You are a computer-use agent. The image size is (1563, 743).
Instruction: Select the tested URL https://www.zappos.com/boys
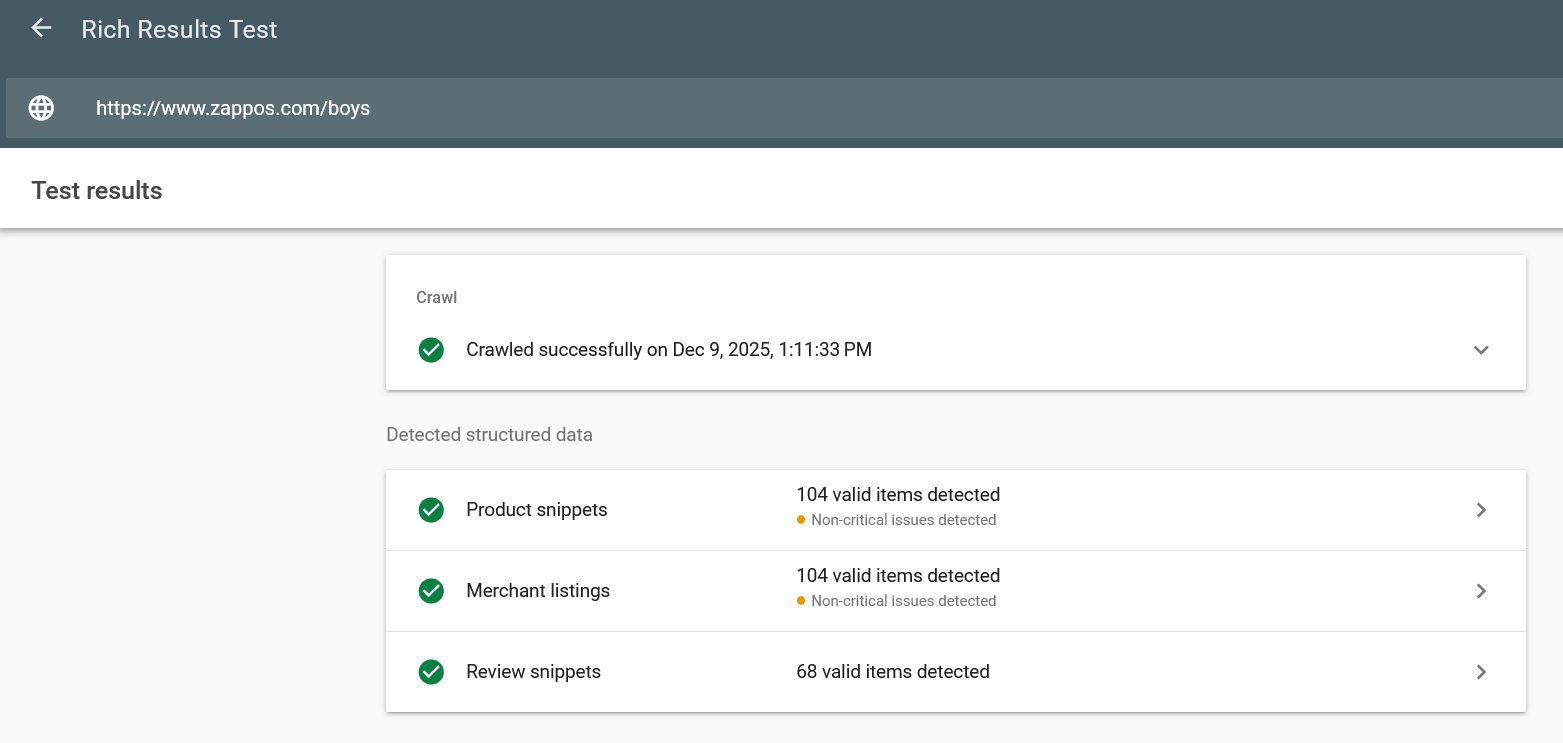[x=233, y=108]
